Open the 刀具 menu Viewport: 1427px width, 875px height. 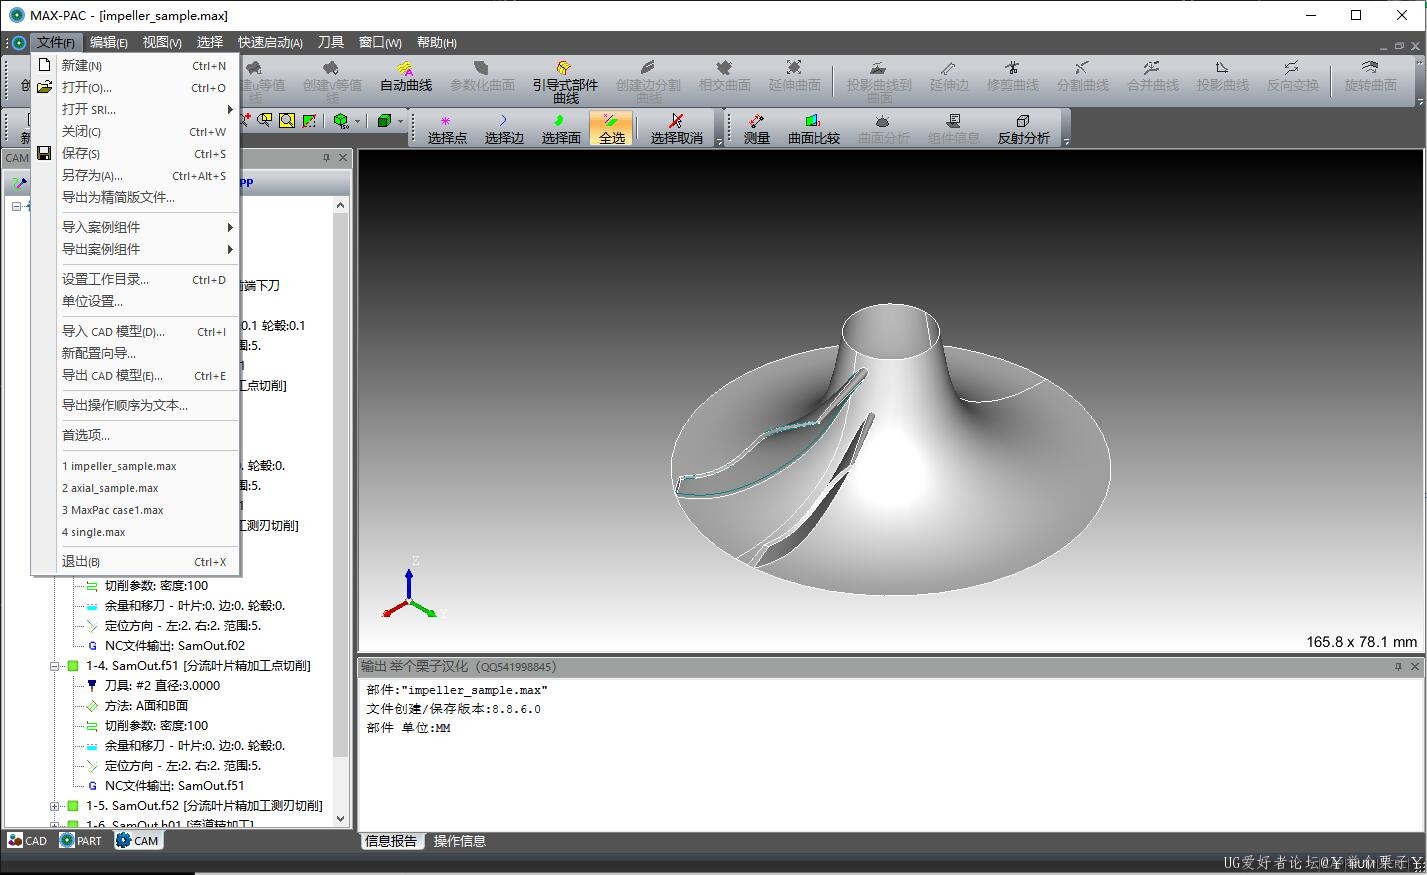pos(331,42)
